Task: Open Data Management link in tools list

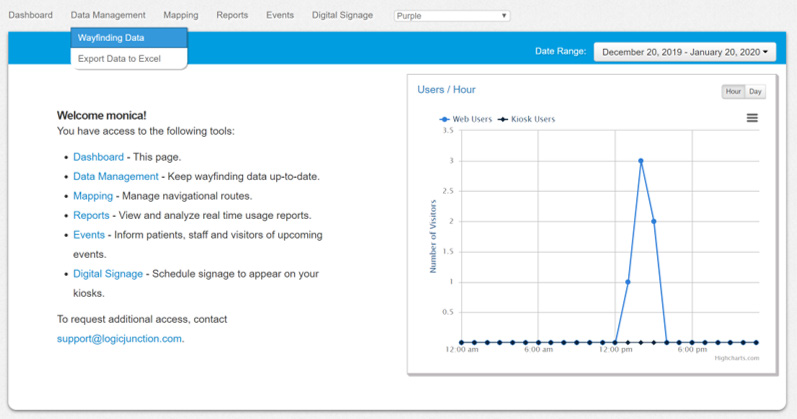Action: tap(116, 176)
